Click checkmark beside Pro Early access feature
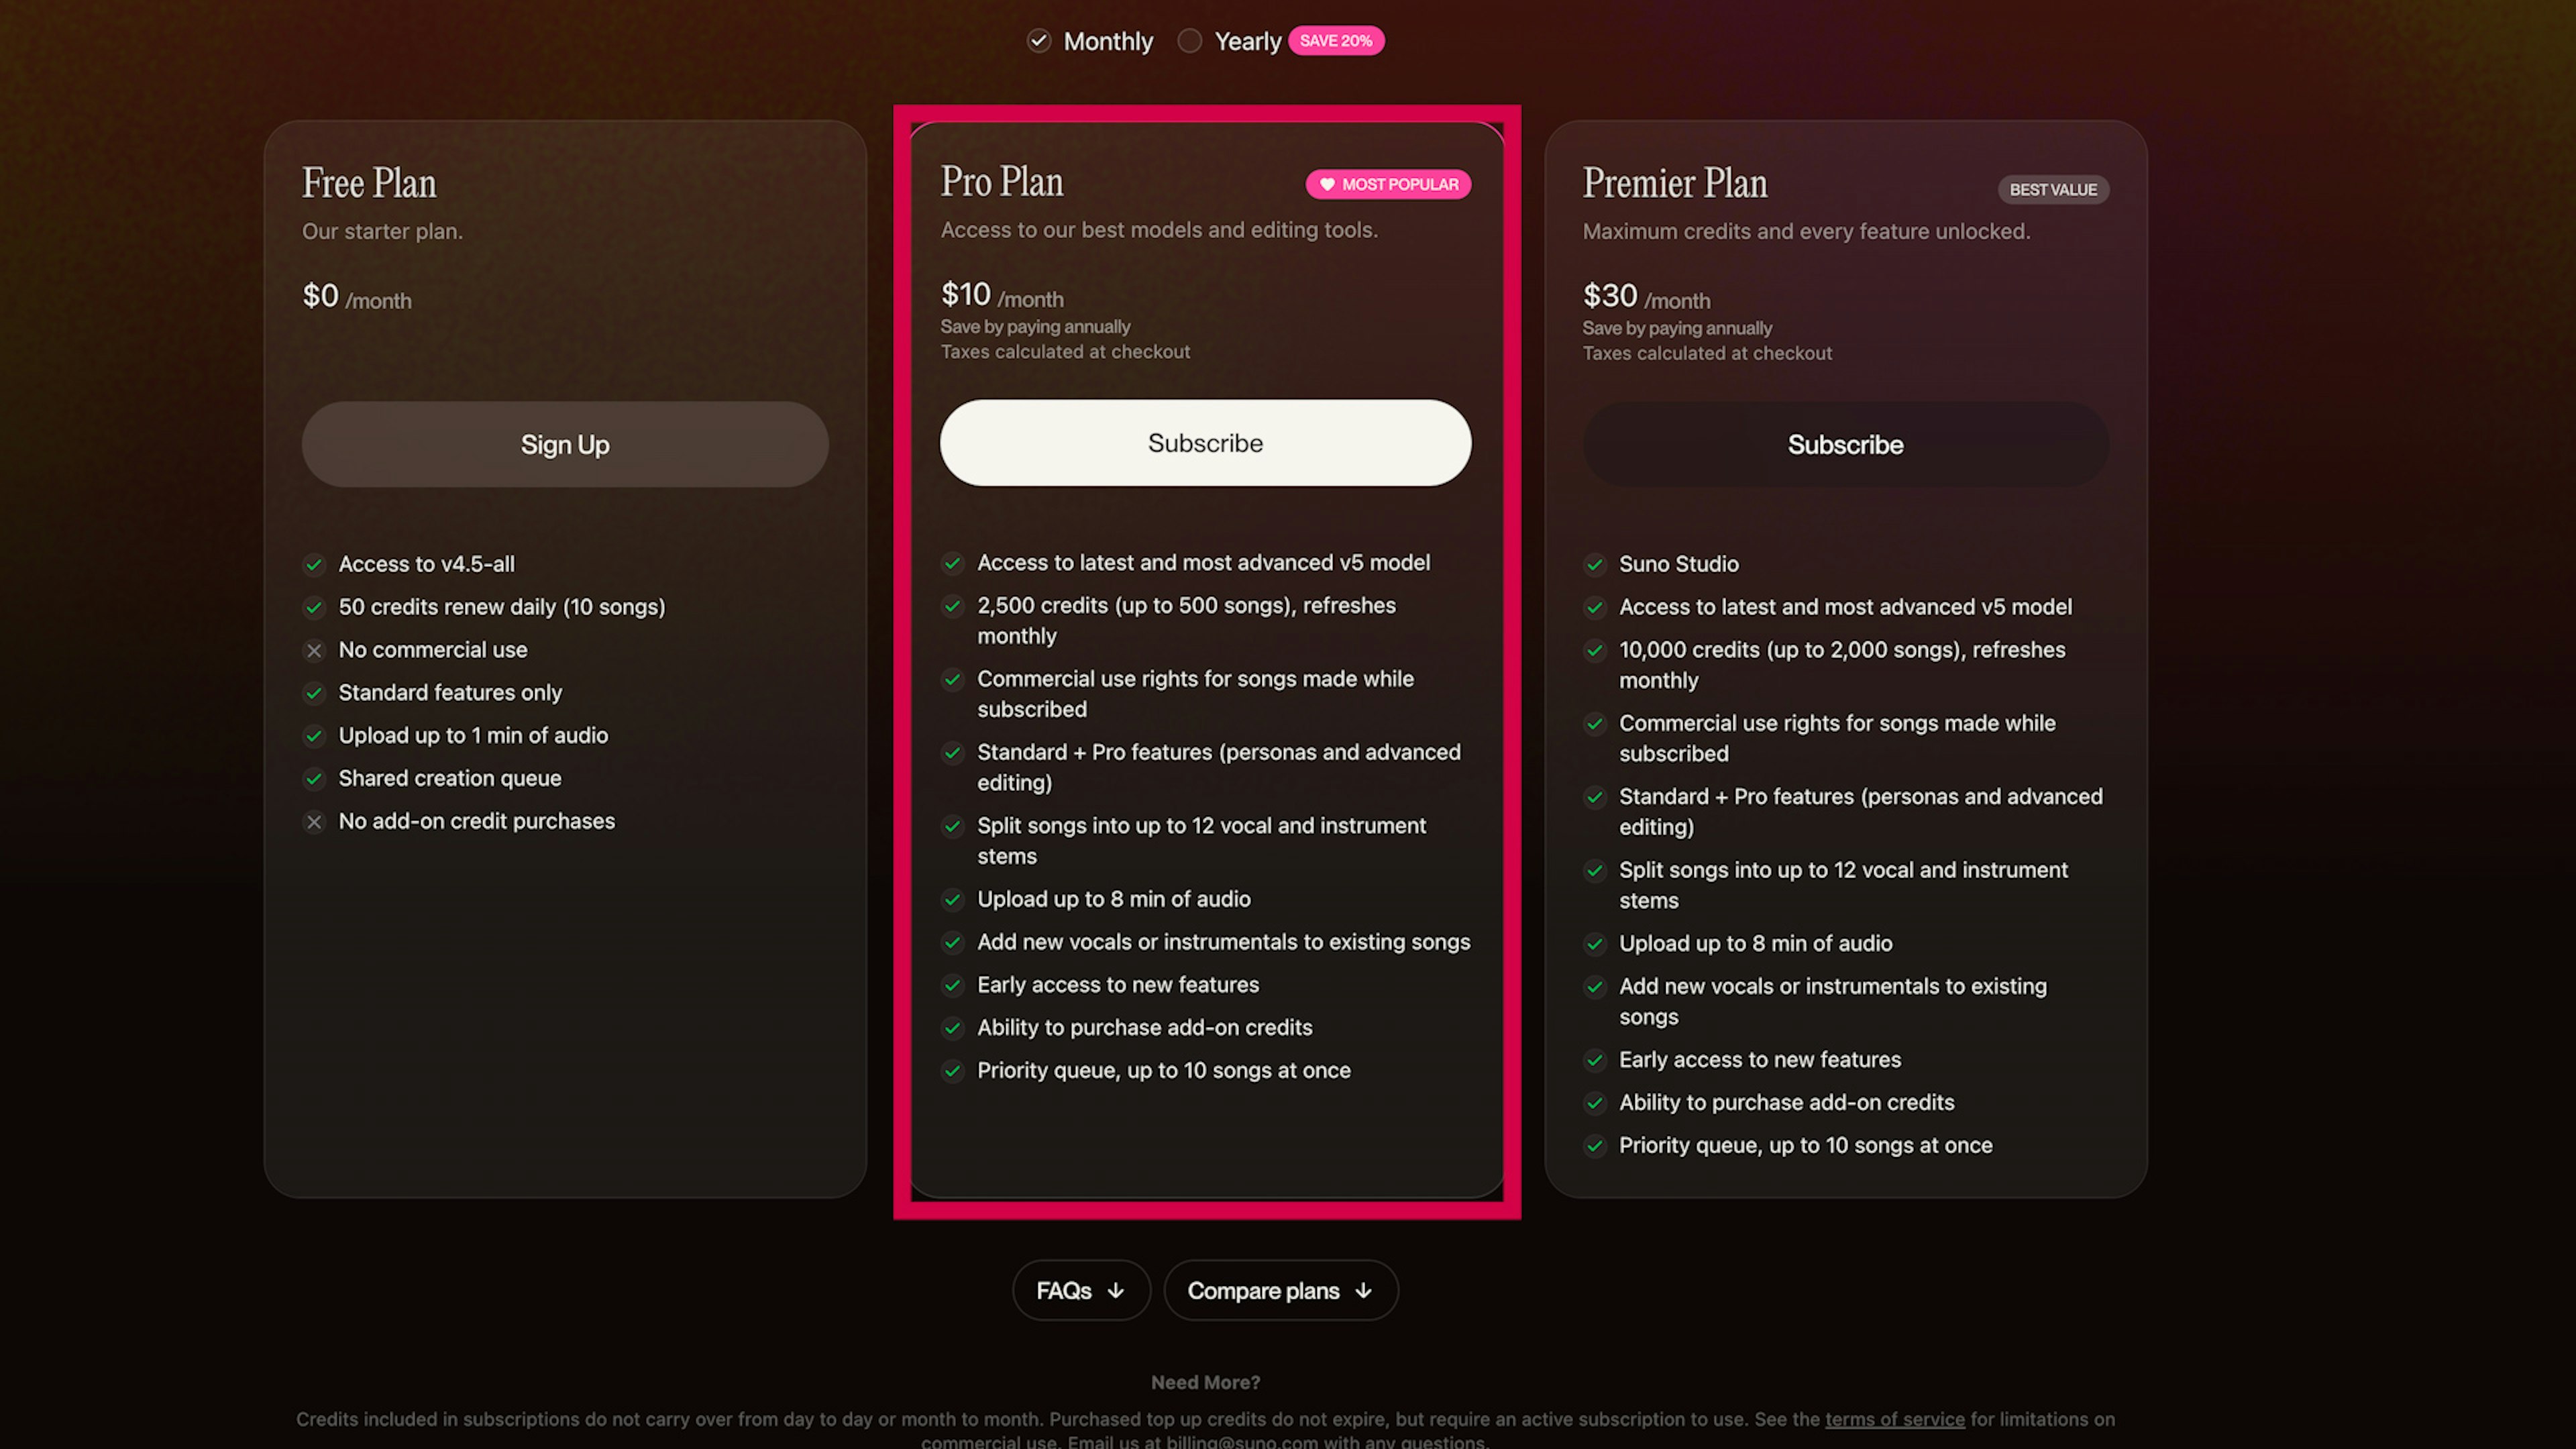The height and width of the screenshot is (1449, 2576). [953, 985]
